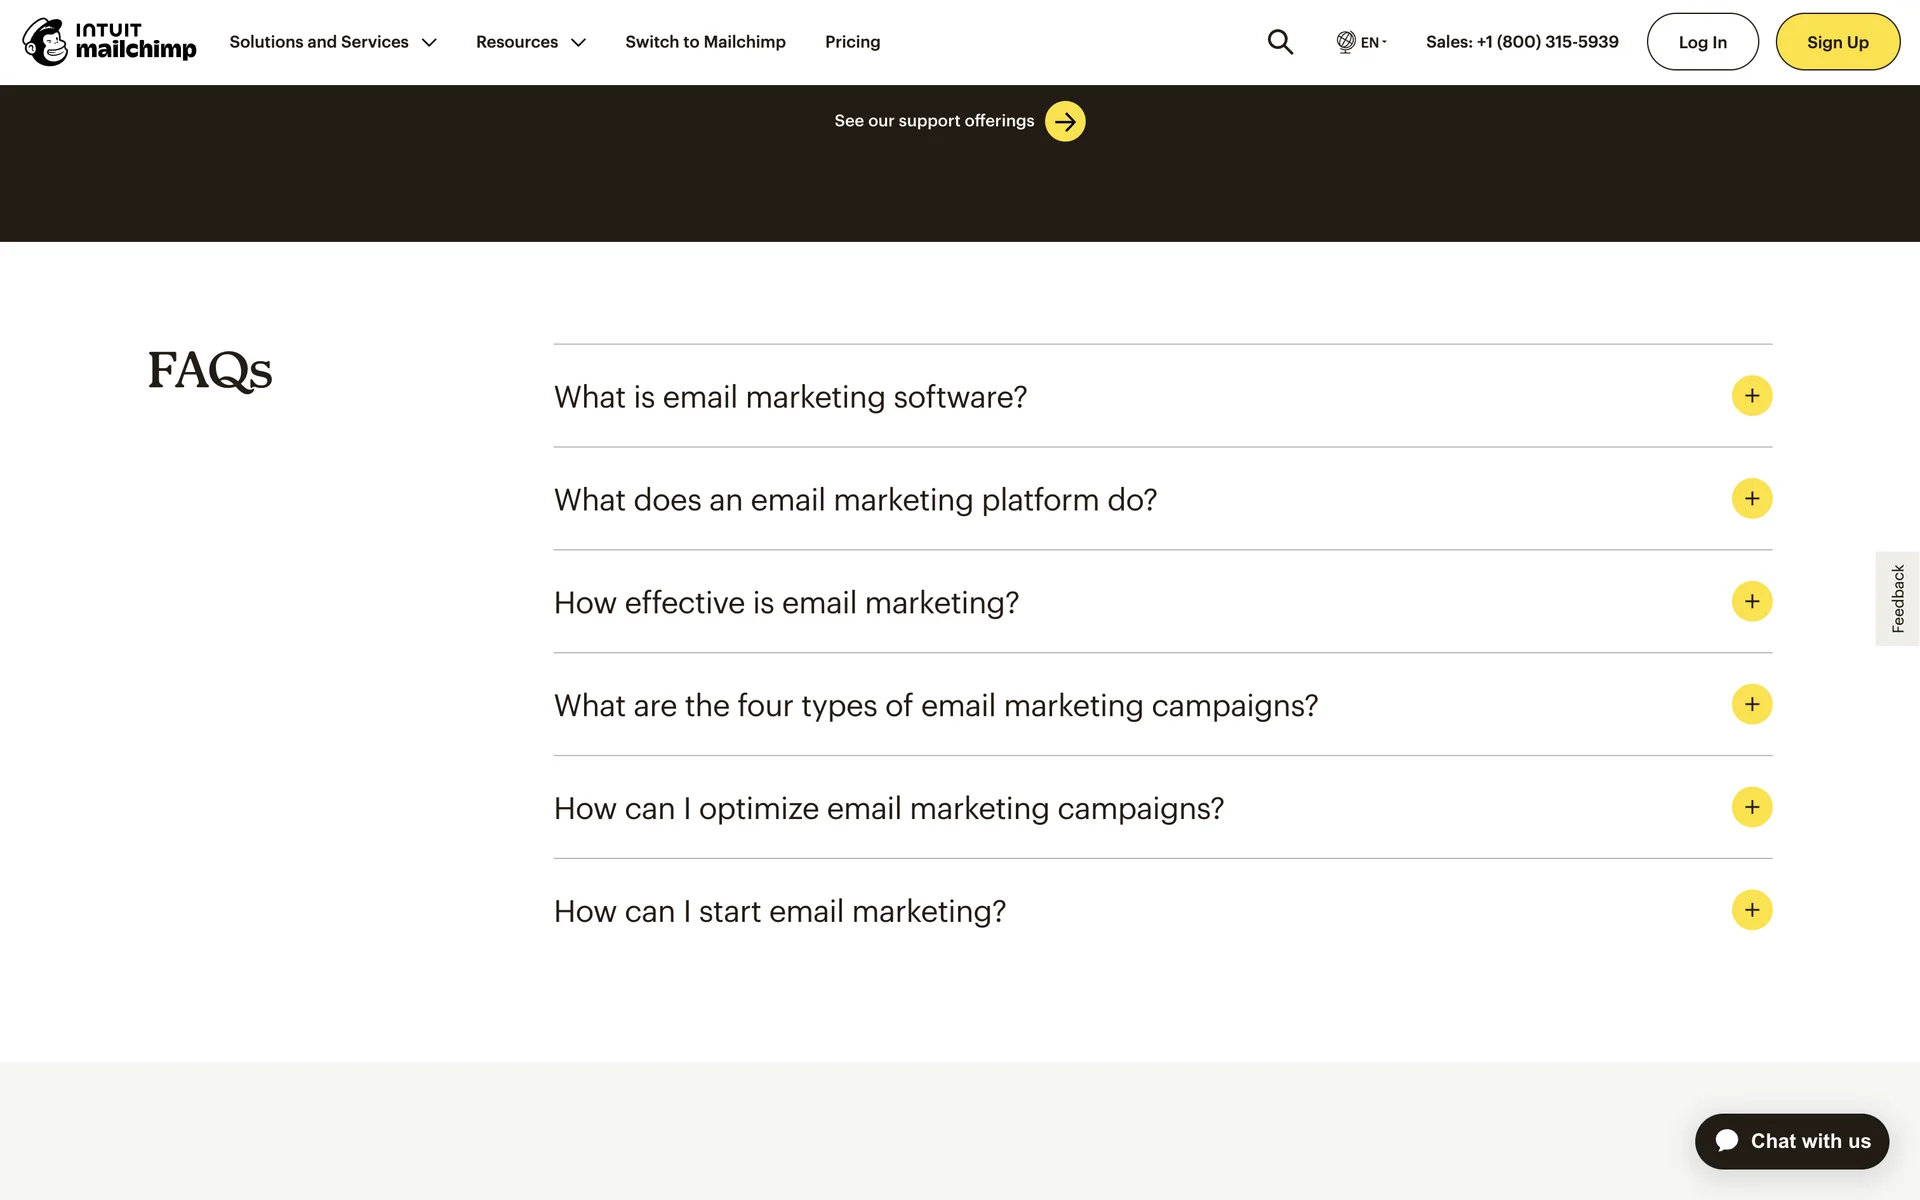Click plus icon for 'How effective is email marketing?'
1920x1200 pixels.
1752,602
